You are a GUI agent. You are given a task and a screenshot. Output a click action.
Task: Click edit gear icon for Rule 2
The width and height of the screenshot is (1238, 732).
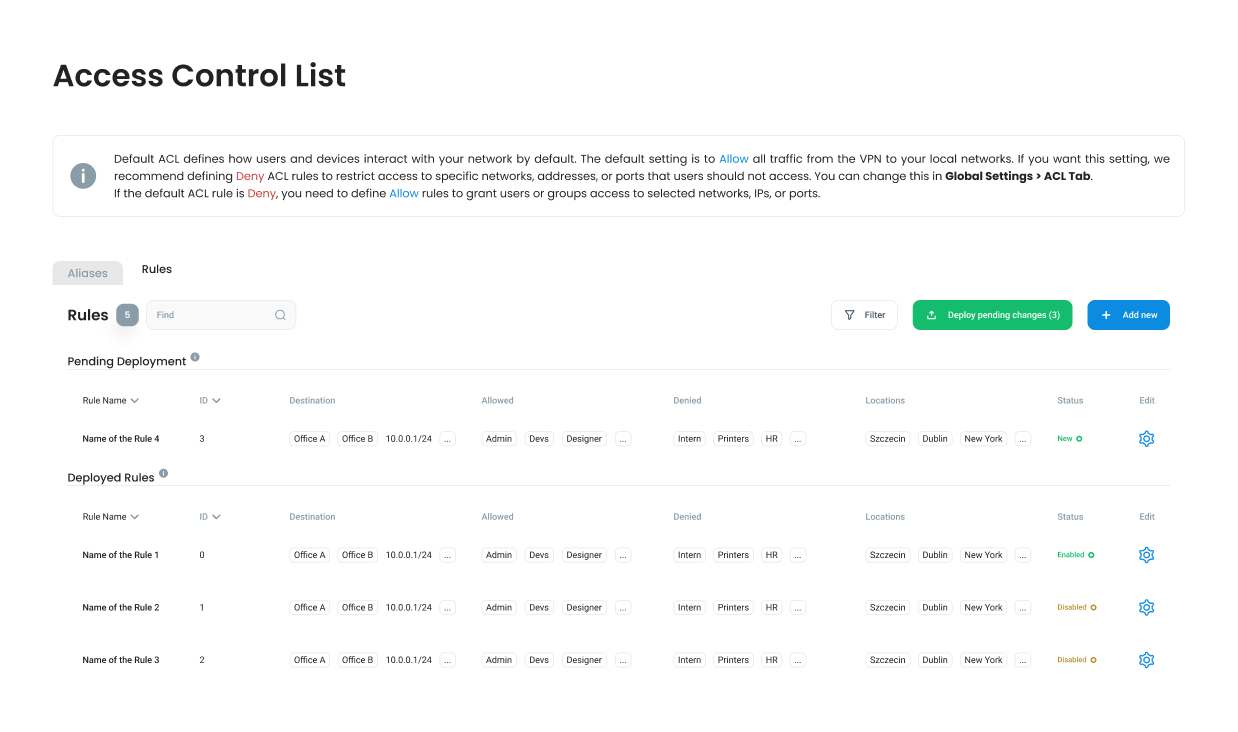pos(1146,607)
